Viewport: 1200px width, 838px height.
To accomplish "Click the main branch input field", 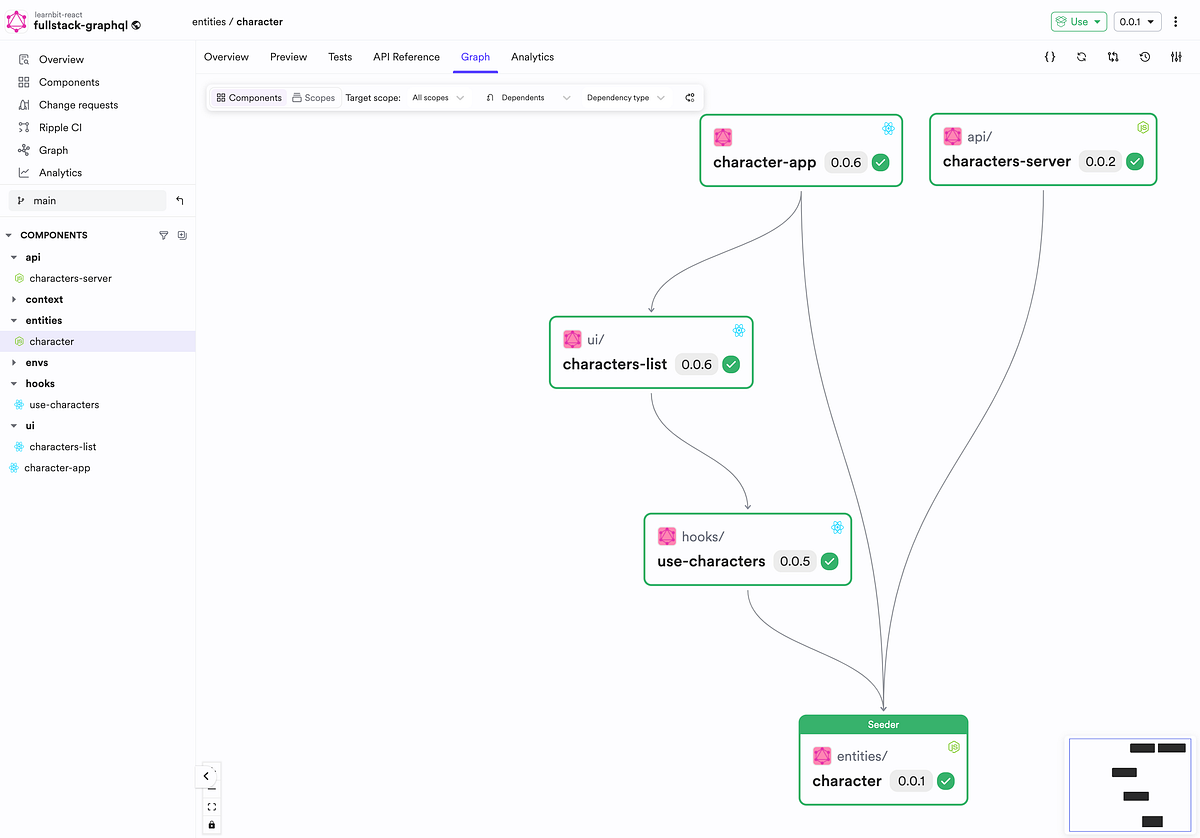I will point(88,200).
